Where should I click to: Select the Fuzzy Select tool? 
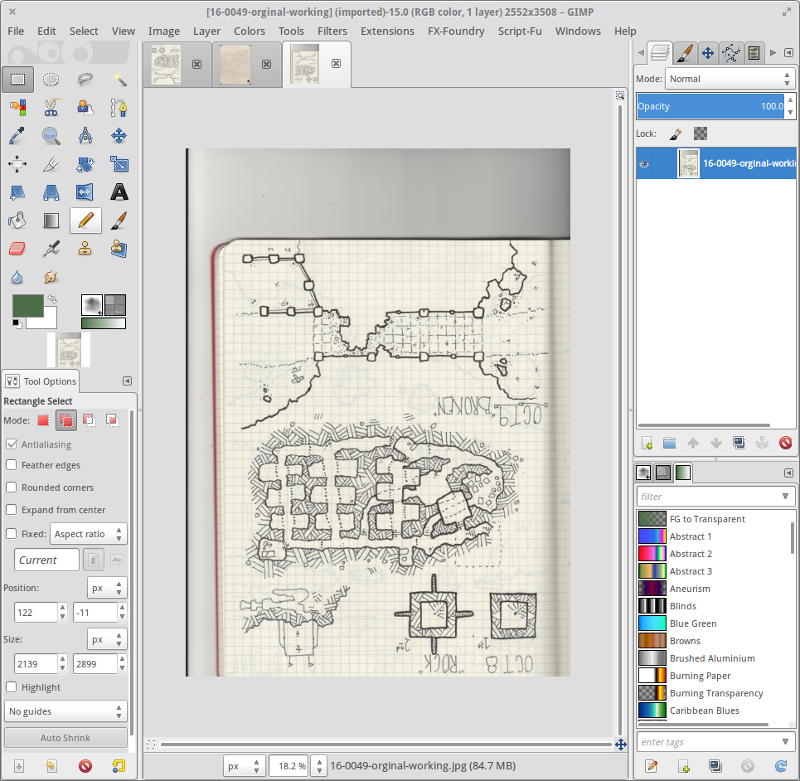pos(117,79)
